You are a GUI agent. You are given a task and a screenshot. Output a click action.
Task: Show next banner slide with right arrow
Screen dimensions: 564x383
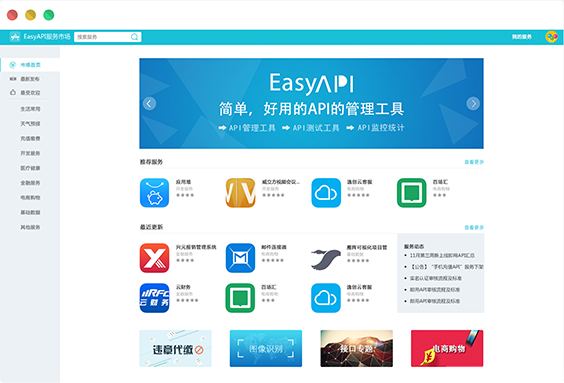click(473, 104)
